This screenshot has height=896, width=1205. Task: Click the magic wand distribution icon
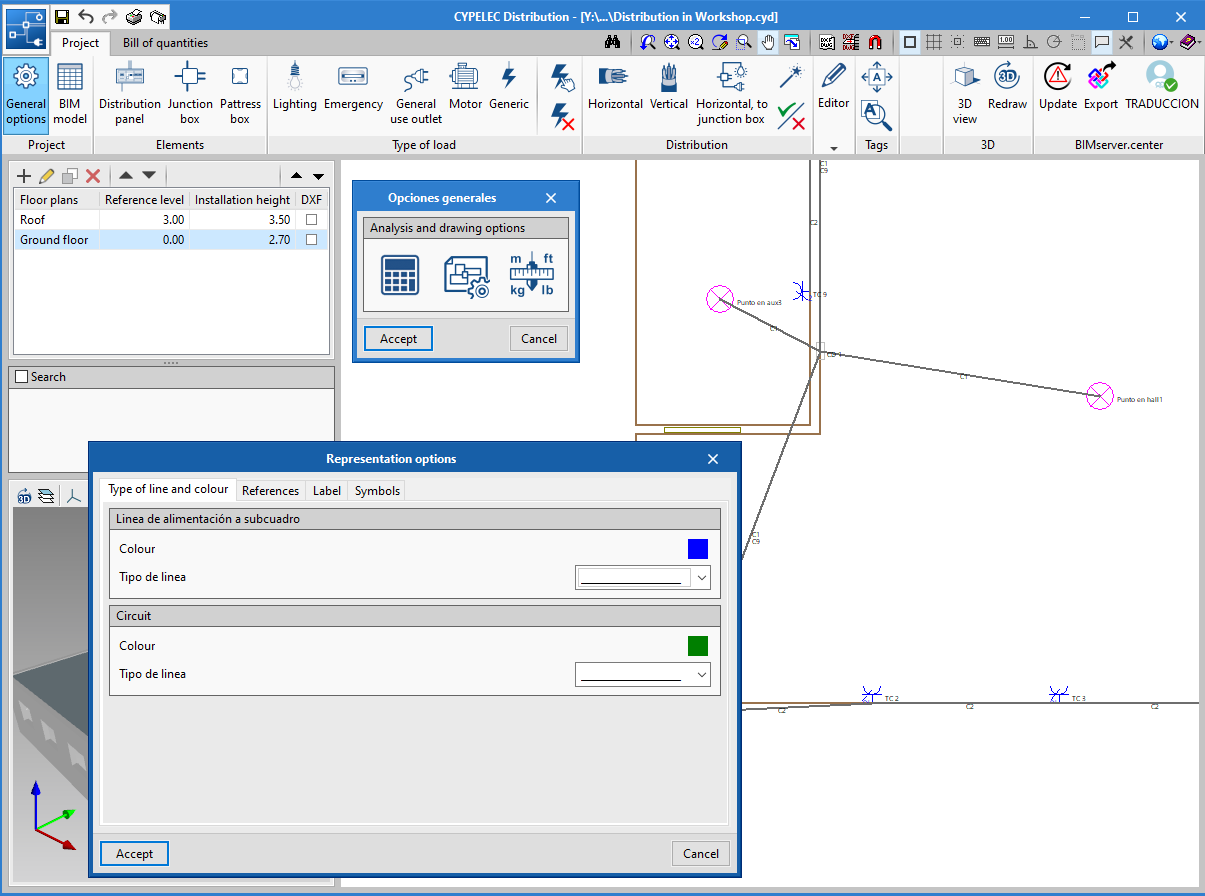(792, 77)
